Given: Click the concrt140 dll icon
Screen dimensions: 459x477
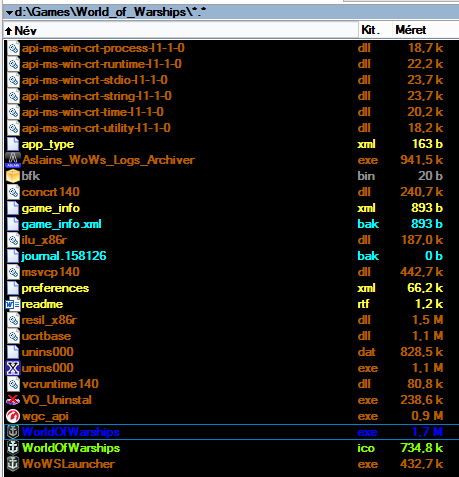Looking at the screenshot, I should click(x=13, y=192).
